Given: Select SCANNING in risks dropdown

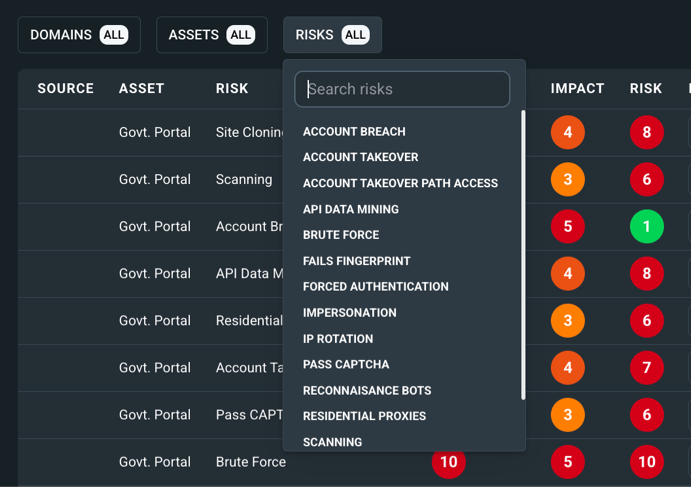Looking at the screenshot, I should 333,442.
